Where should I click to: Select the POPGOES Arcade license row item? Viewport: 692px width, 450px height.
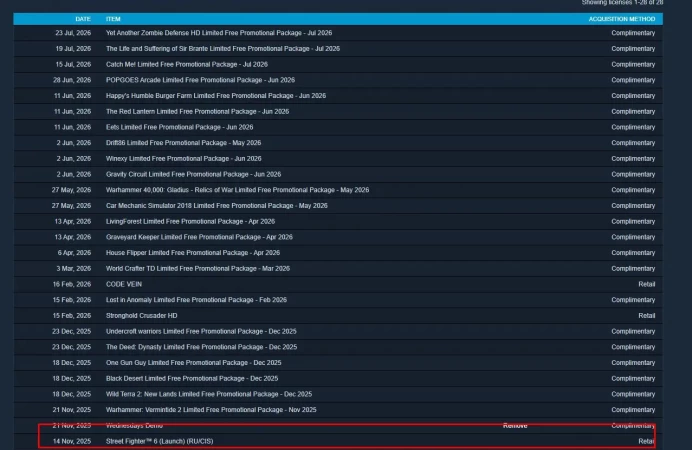click(x=200, y=80)
